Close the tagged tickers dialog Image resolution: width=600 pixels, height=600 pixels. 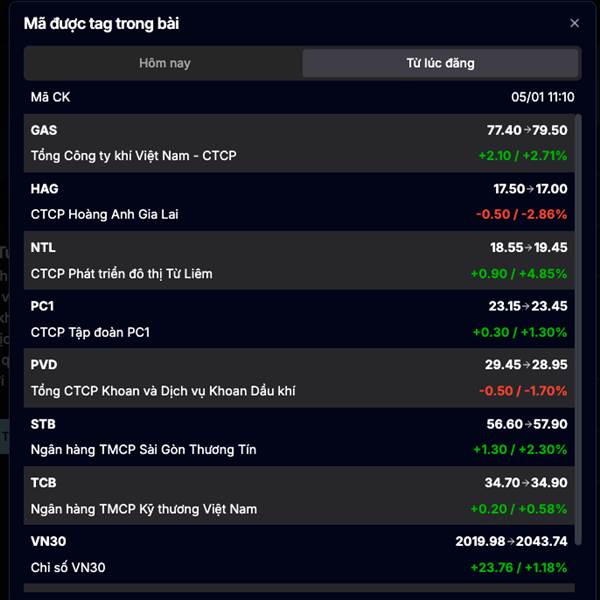574,23
